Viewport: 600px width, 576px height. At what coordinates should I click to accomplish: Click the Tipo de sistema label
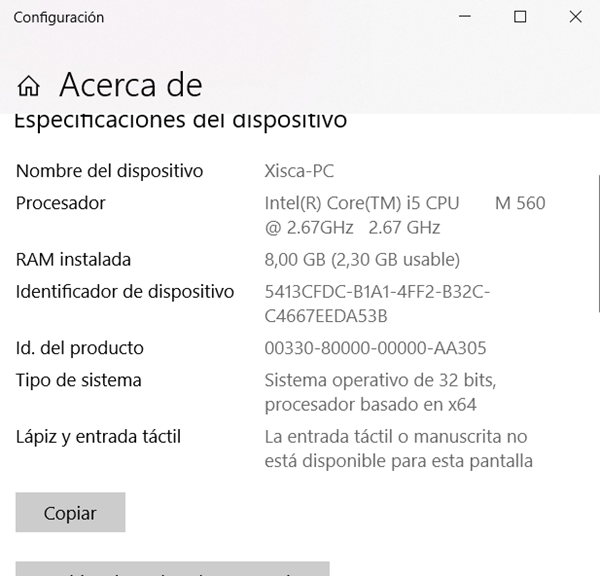click(79, 380)
